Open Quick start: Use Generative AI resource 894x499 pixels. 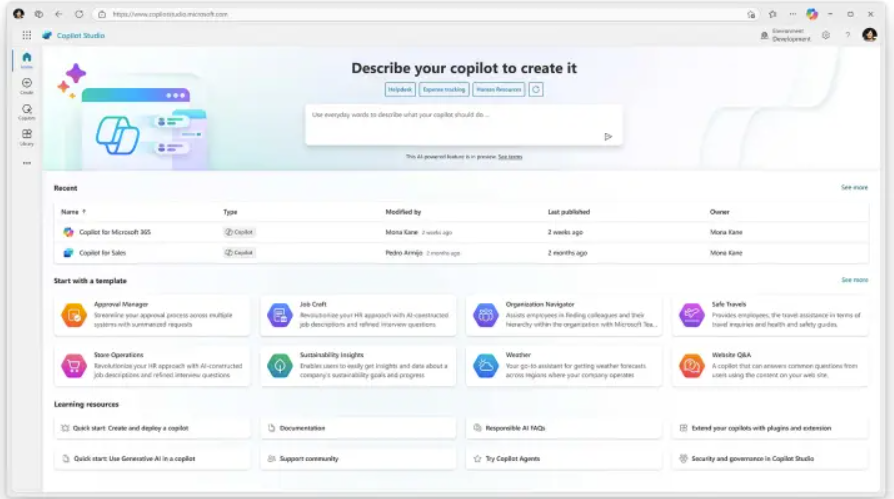coord(152,459)
